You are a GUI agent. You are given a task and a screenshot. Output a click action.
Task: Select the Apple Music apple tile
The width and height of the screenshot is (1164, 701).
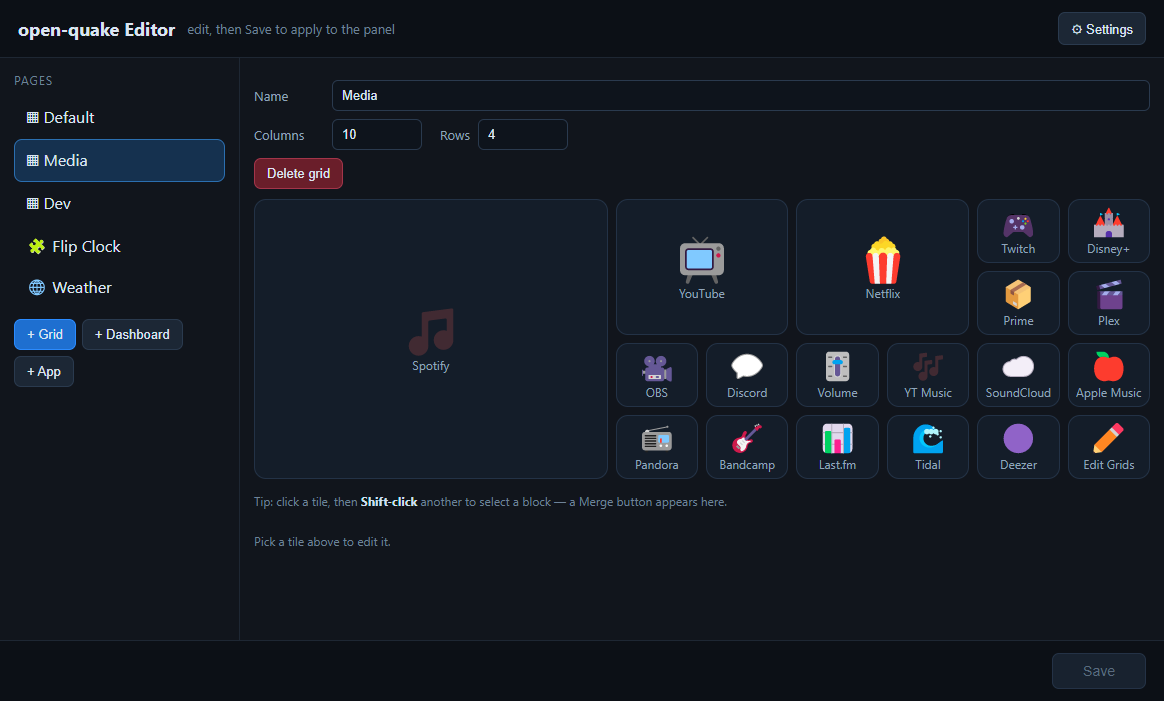[x=1108, y=375]
